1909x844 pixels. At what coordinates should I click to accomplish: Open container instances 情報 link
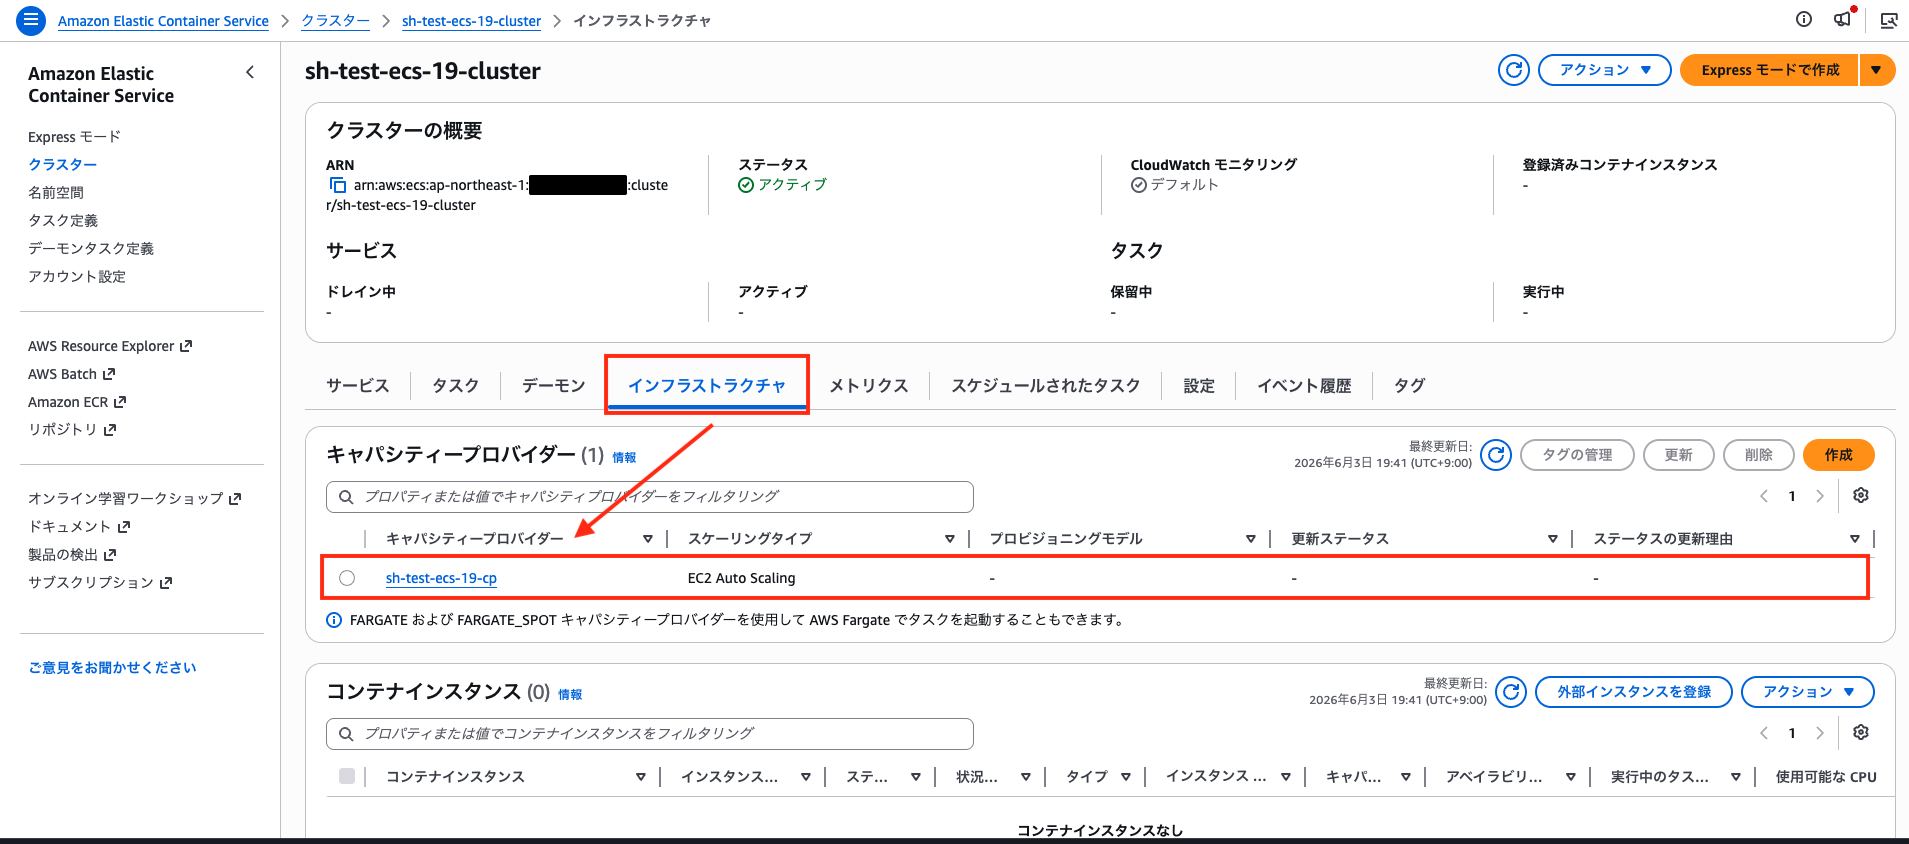[570, 694]
